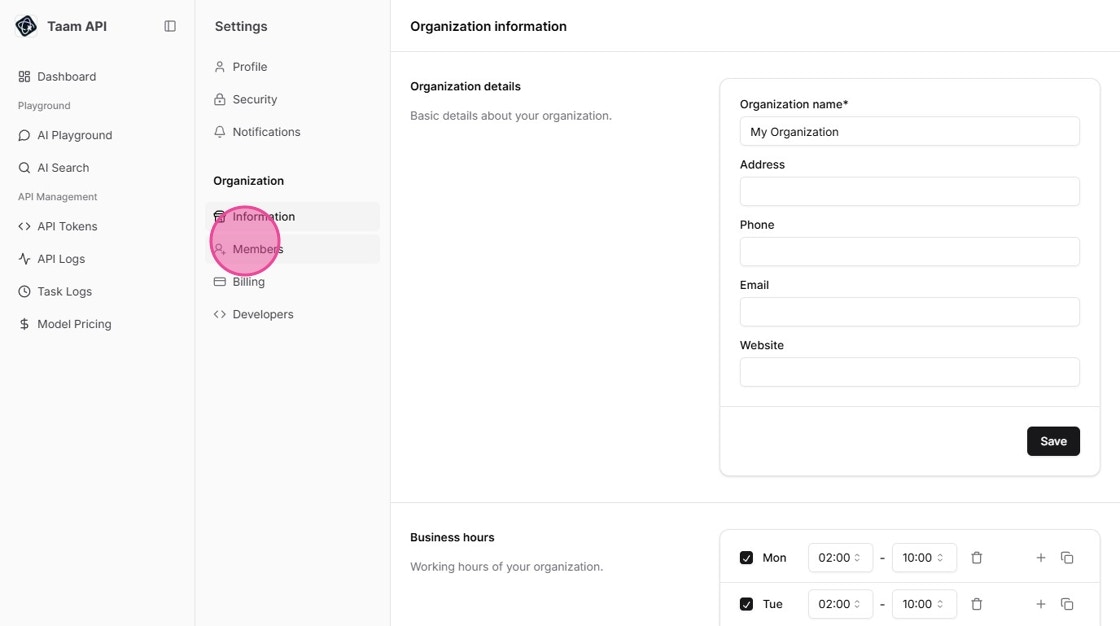
Task: Open the Developers settings link
Action: pos(262,313)
